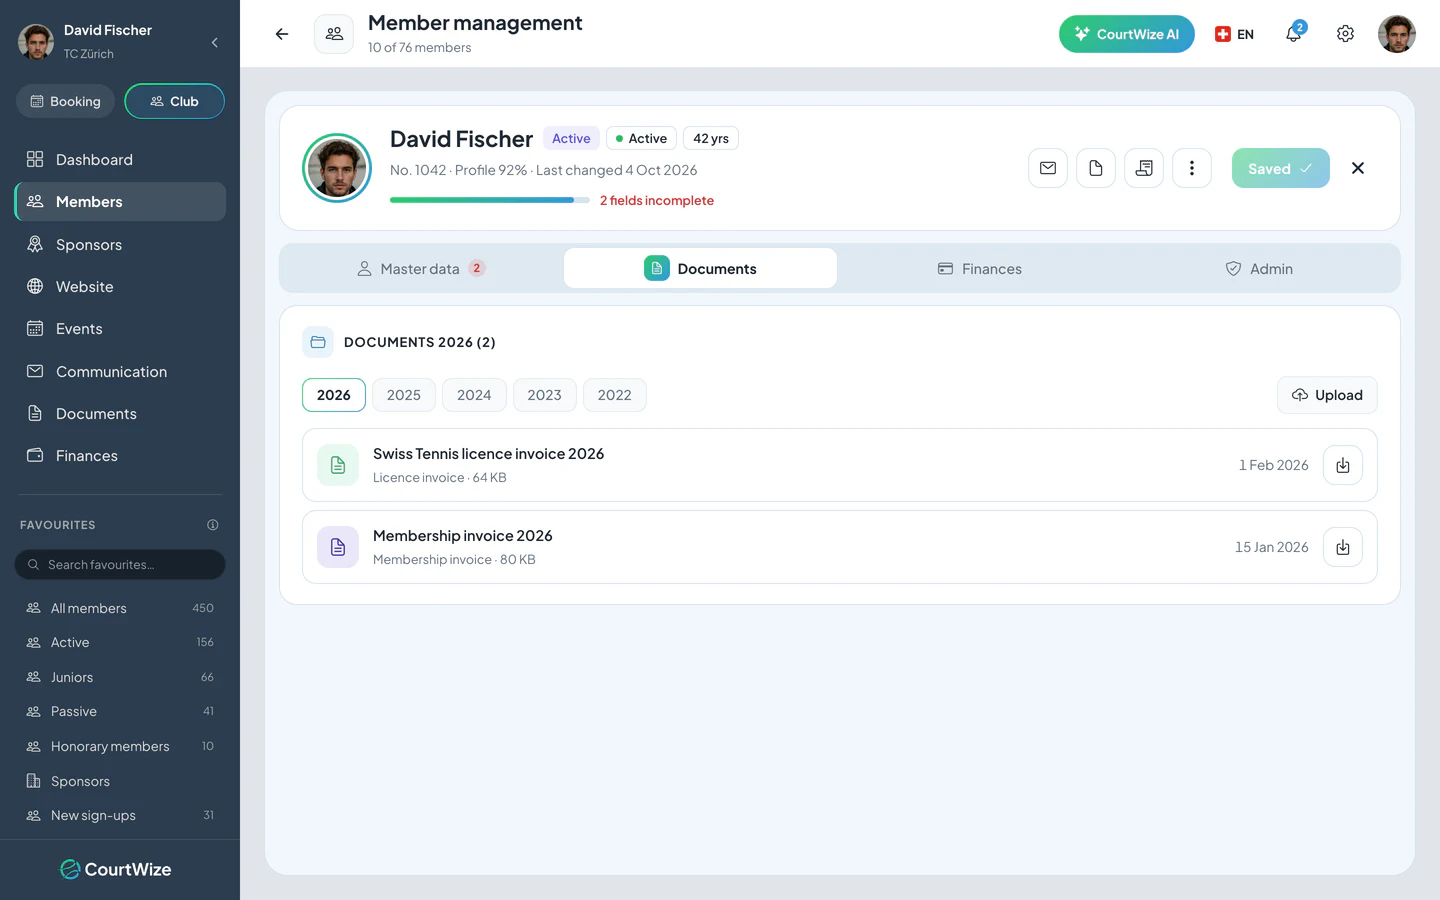Go to Sponsors in main navigation
The image size is (1440, 900).
(x=120, y=244)
